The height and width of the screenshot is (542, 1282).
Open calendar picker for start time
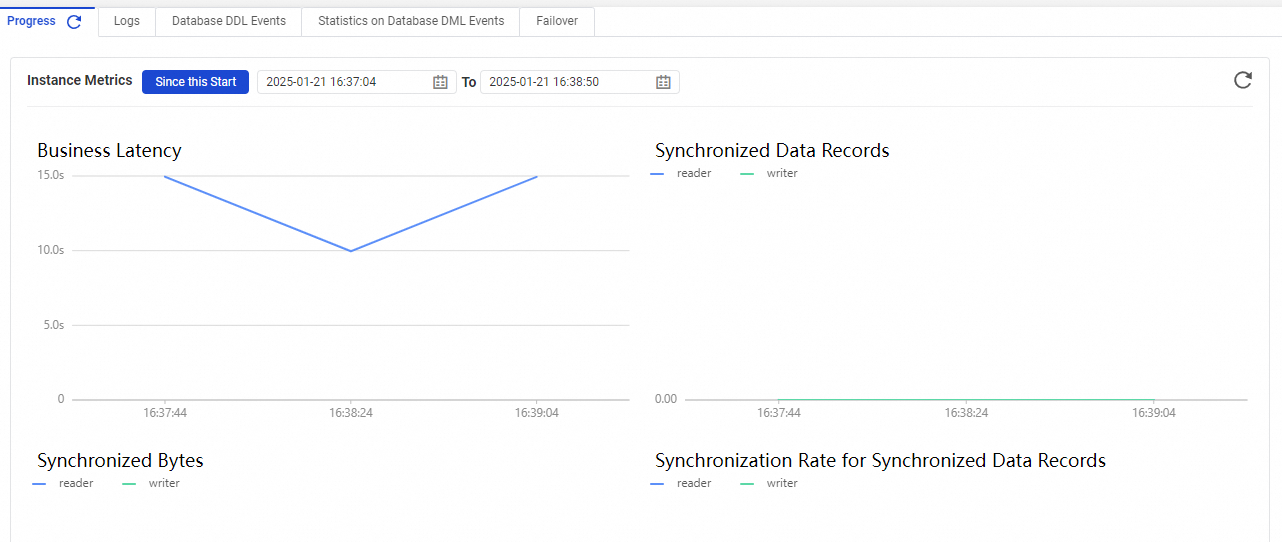pyautogui.click(x=440, y=82)
